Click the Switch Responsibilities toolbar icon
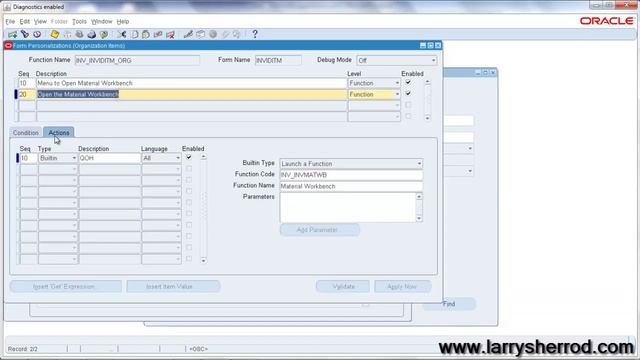 pyautogui.click(x=79, y=34)
